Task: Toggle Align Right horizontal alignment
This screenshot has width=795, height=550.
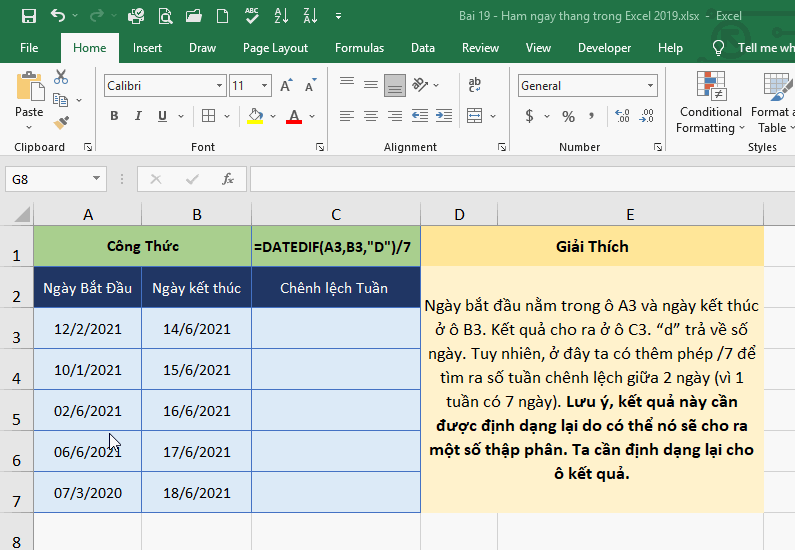Action: [x=394, y=116]
